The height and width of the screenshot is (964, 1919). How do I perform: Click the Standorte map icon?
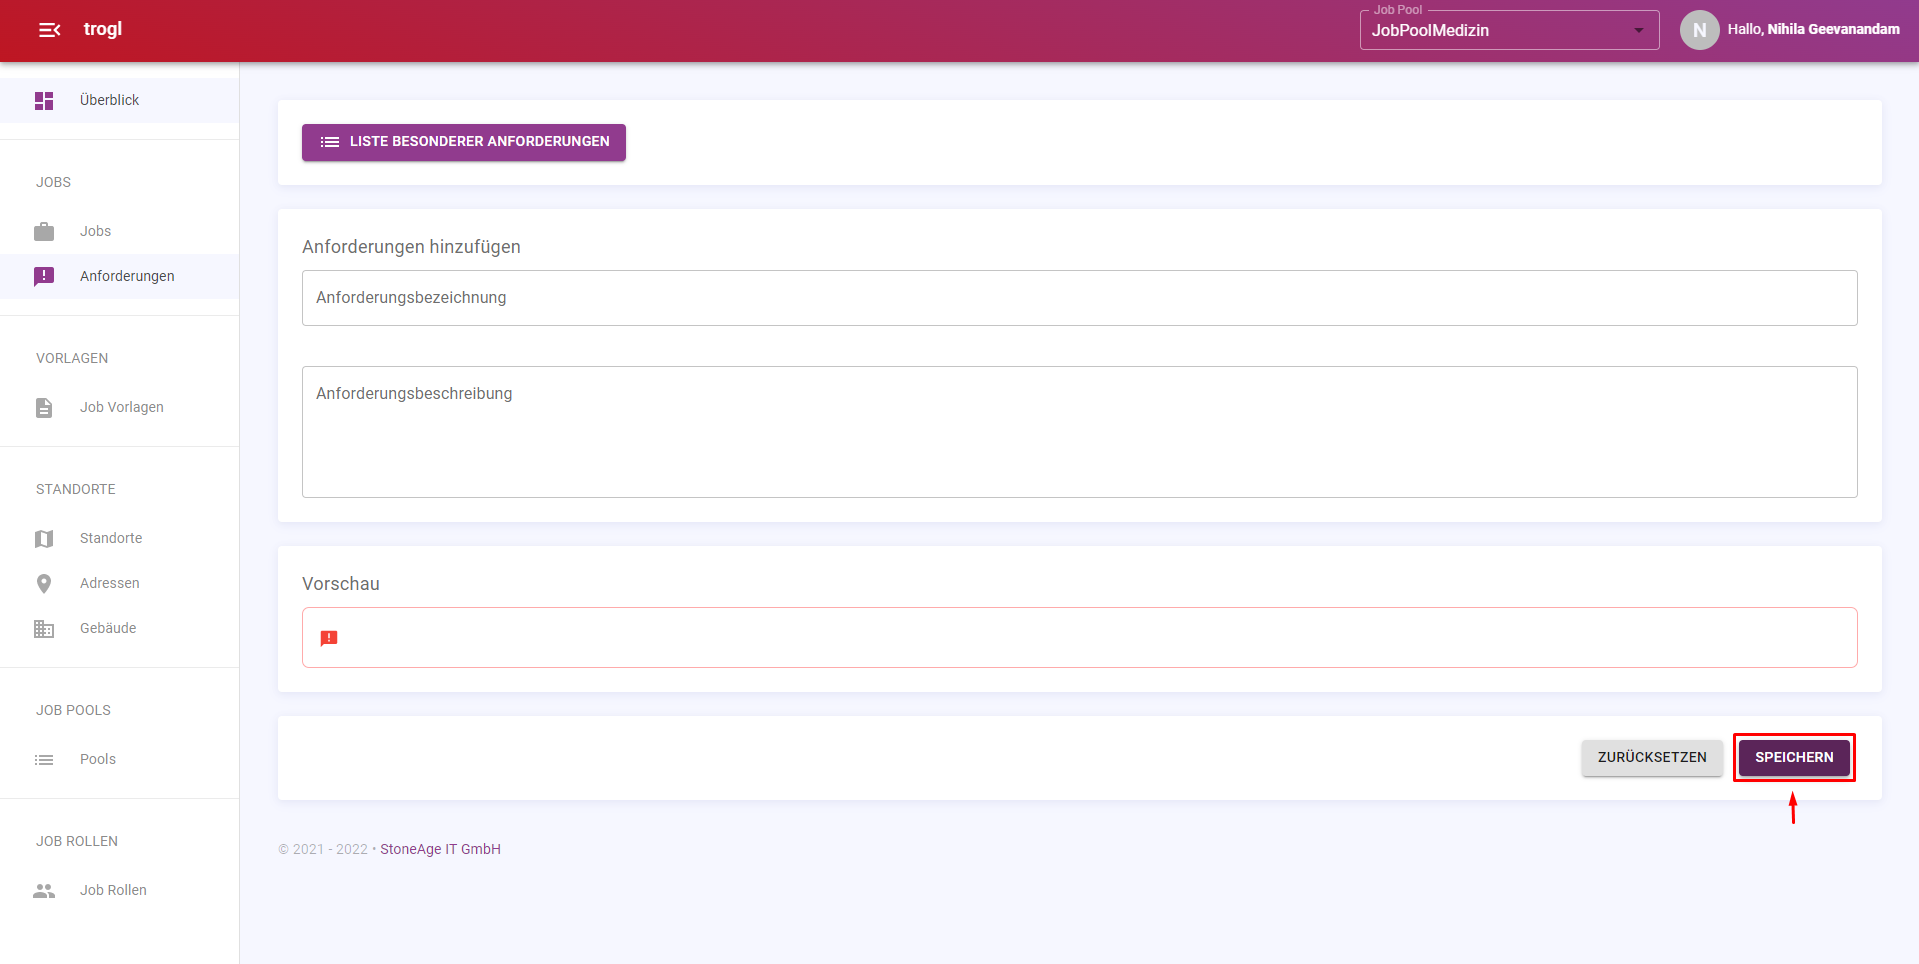(x=44, y=539)
